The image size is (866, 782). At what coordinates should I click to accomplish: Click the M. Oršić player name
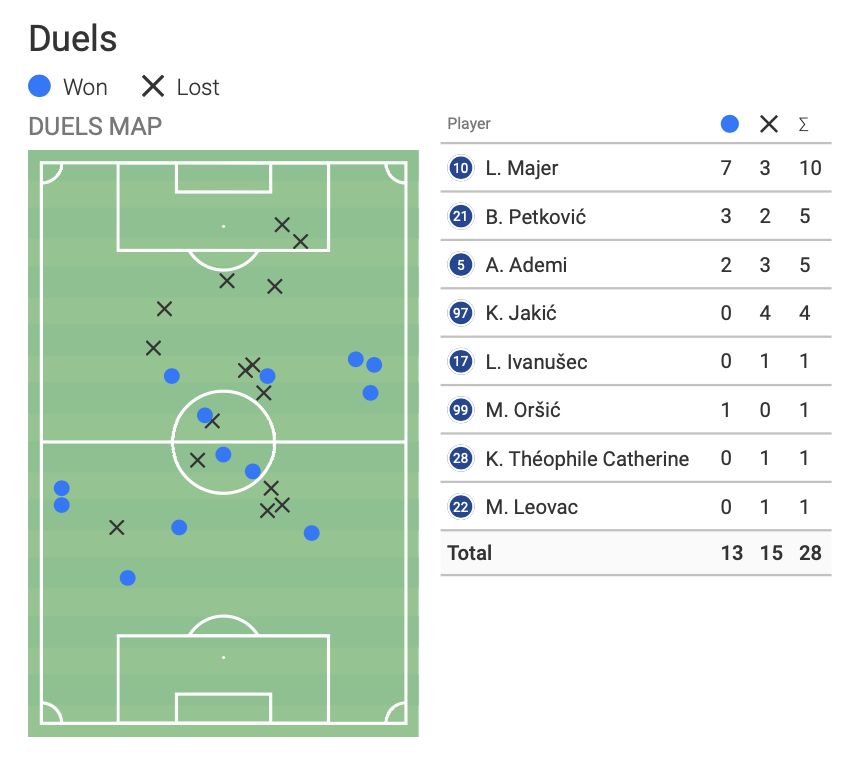click(523, 410)
